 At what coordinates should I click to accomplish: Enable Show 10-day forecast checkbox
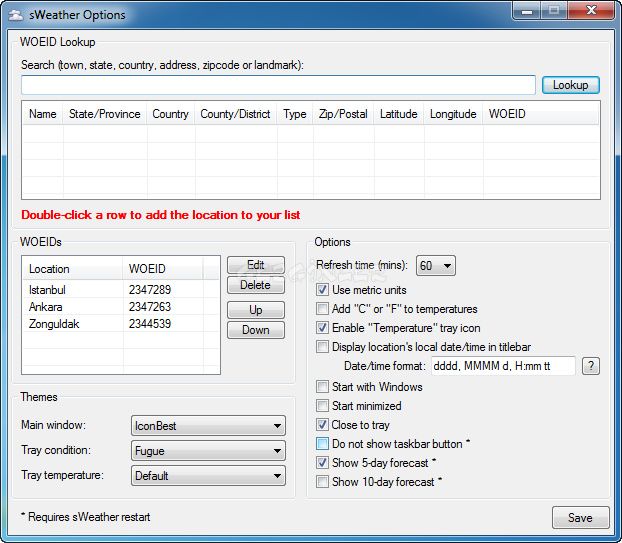pos(322,482)
